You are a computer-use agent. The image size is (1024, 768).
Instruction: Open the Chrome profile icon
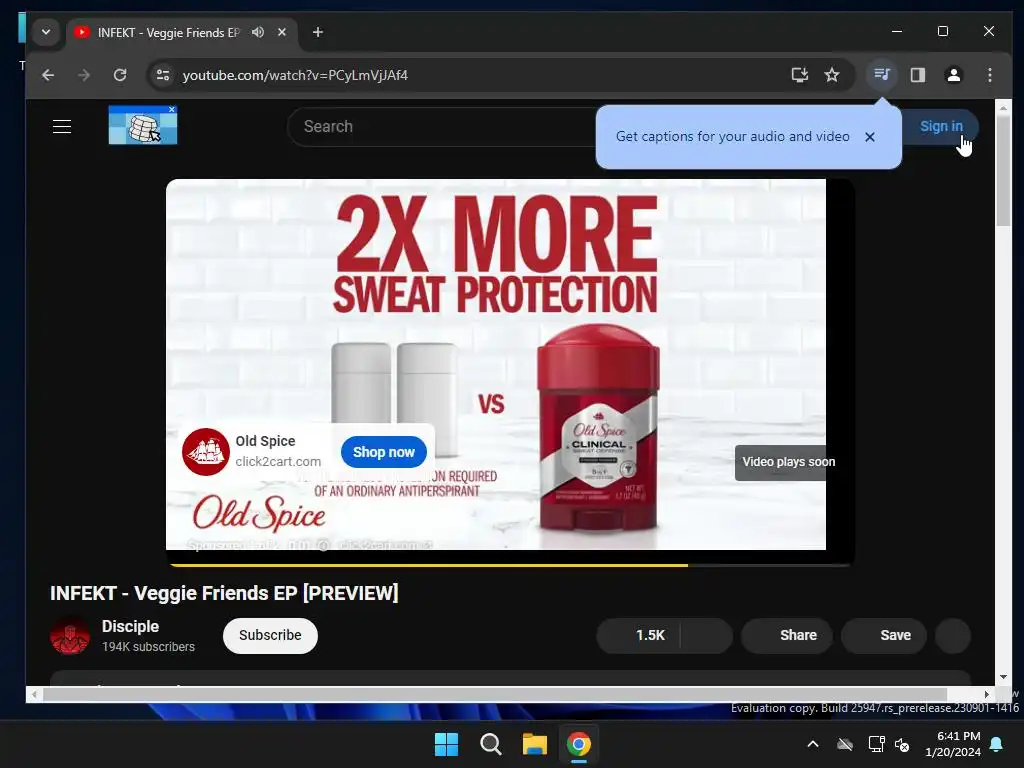pos(953,75)
